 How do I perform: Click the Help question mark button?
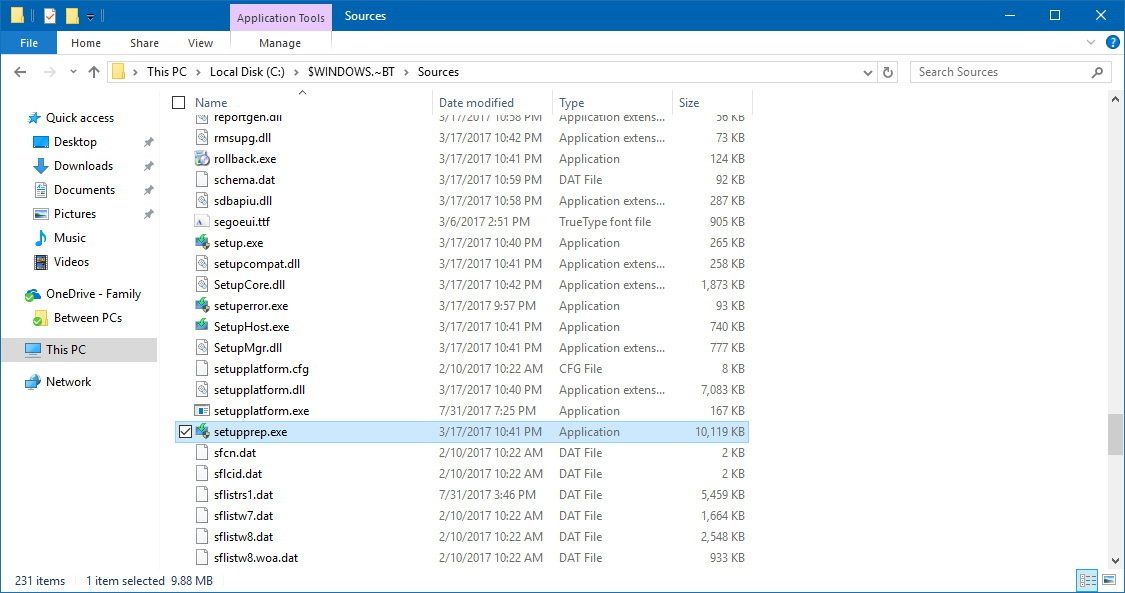tap(1112, 43)
